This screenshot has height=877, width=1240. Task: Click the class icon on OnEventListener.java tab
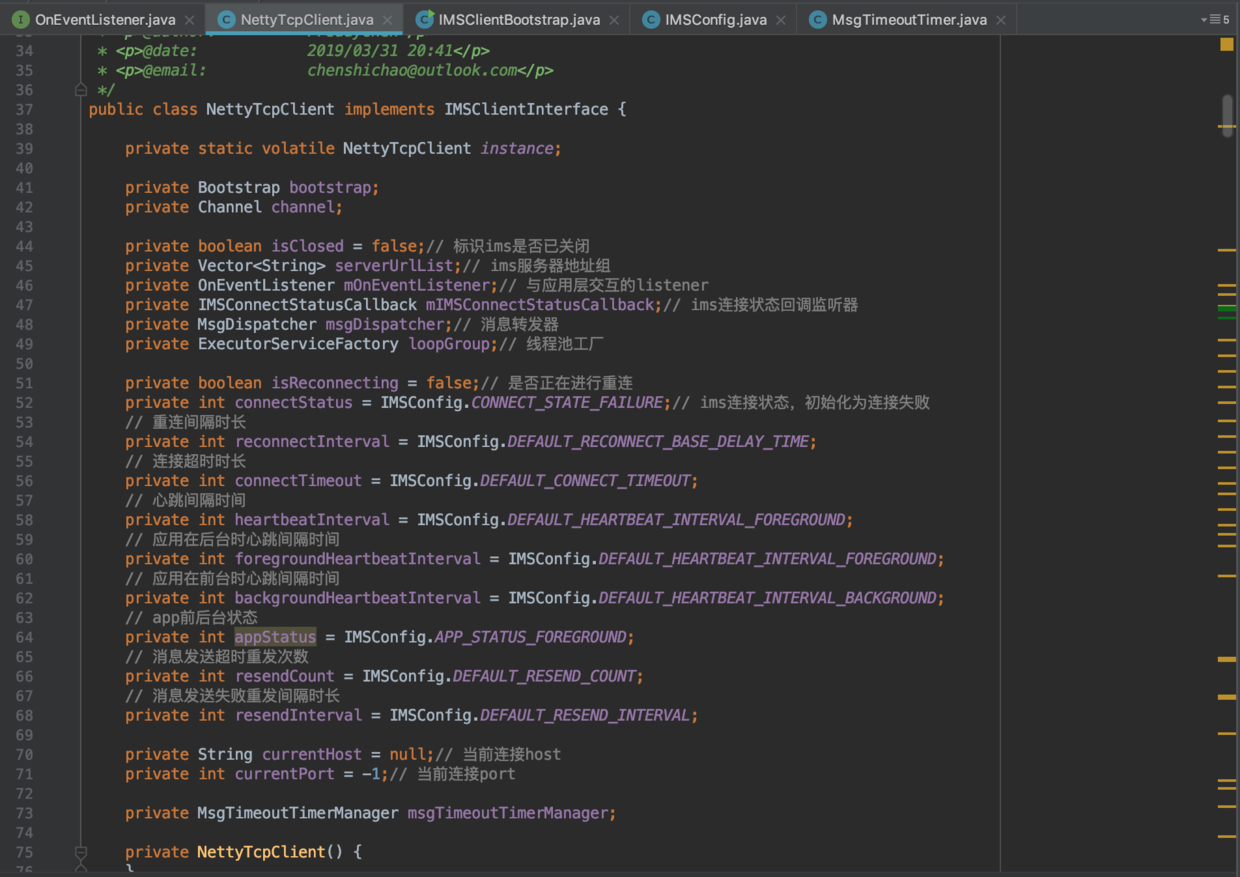(x=22, y=18)
